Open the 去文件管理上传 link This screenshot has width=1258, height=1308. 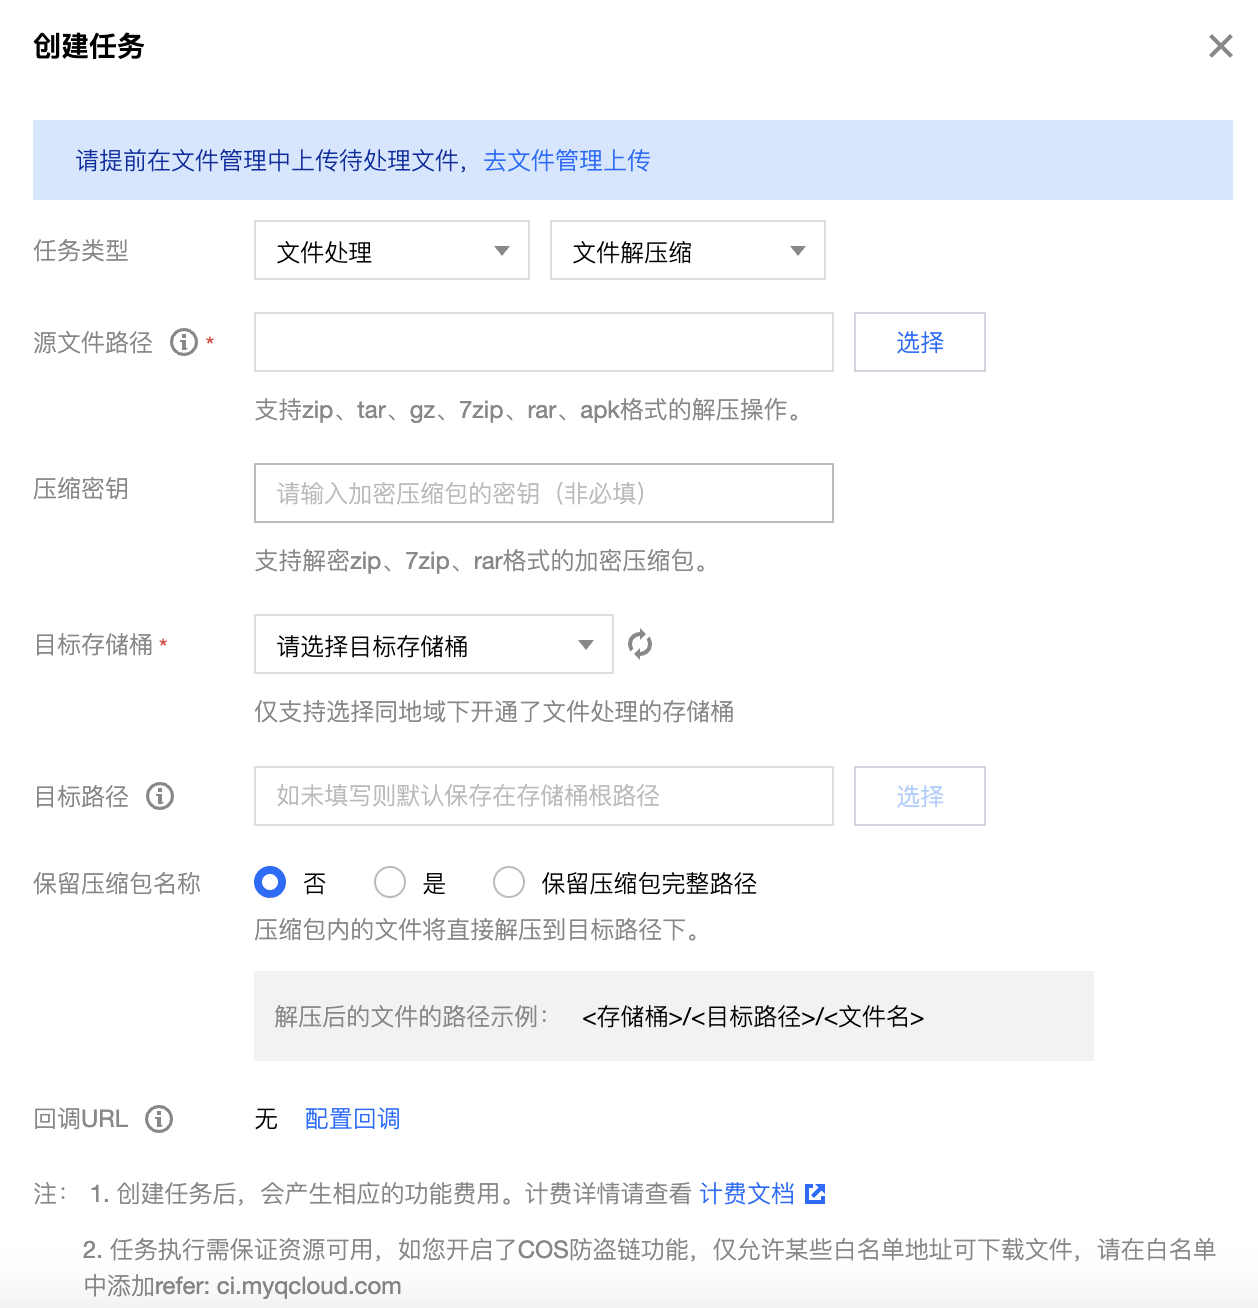click(x=567, y=160)
